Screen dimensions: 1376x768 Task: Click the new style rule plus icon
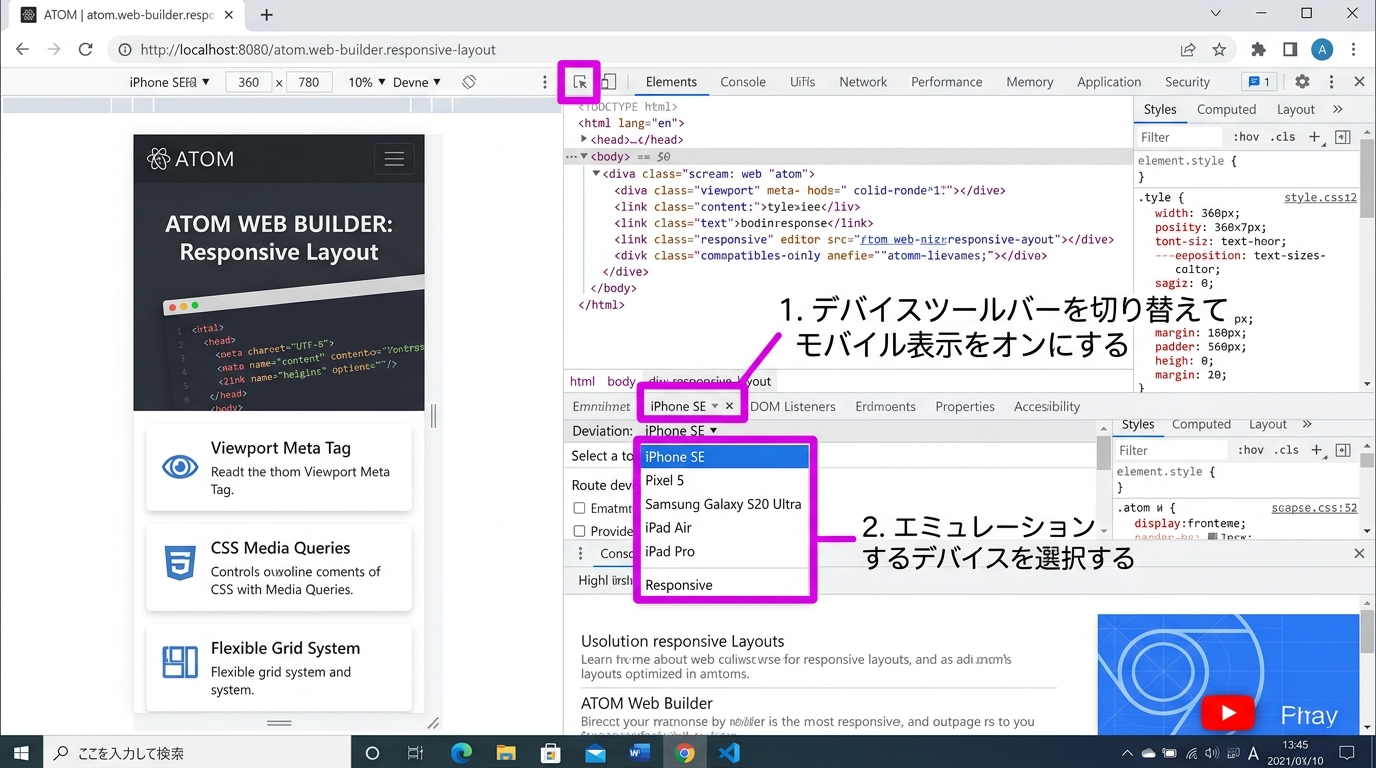[x=1315, y=137]
